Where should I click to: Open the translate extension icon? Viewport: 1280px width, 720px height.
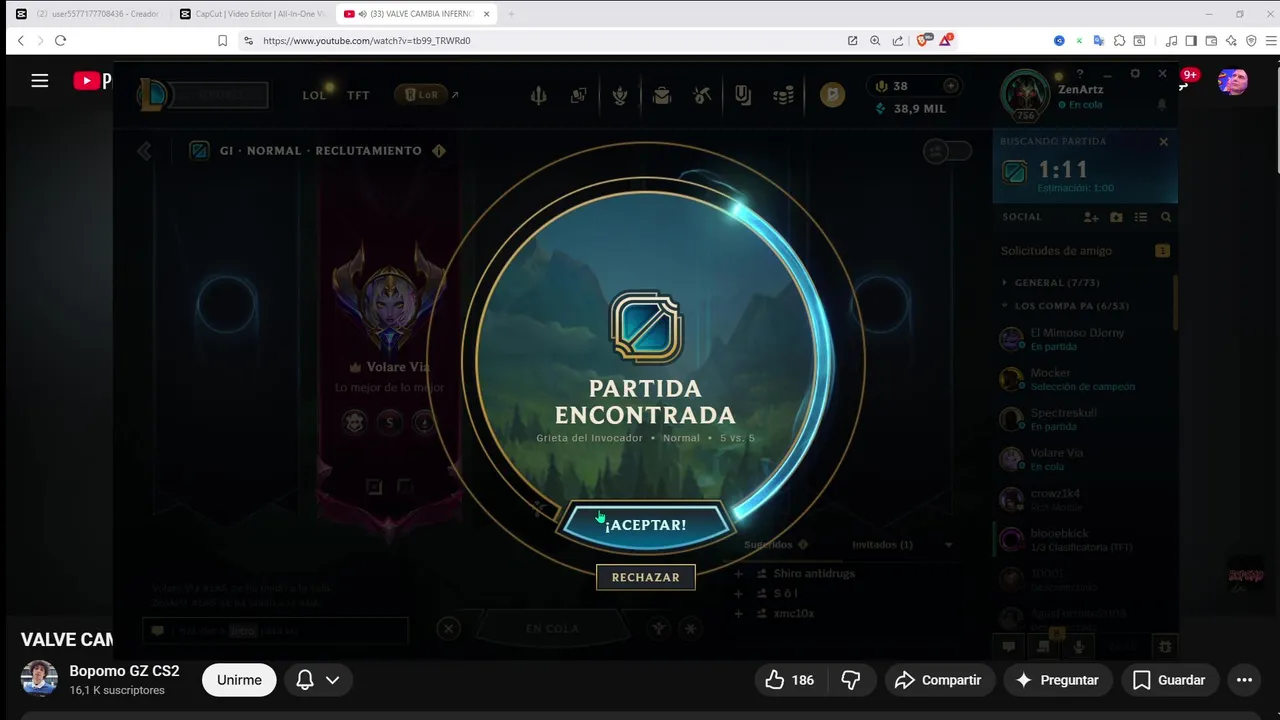click(1099, 41)
